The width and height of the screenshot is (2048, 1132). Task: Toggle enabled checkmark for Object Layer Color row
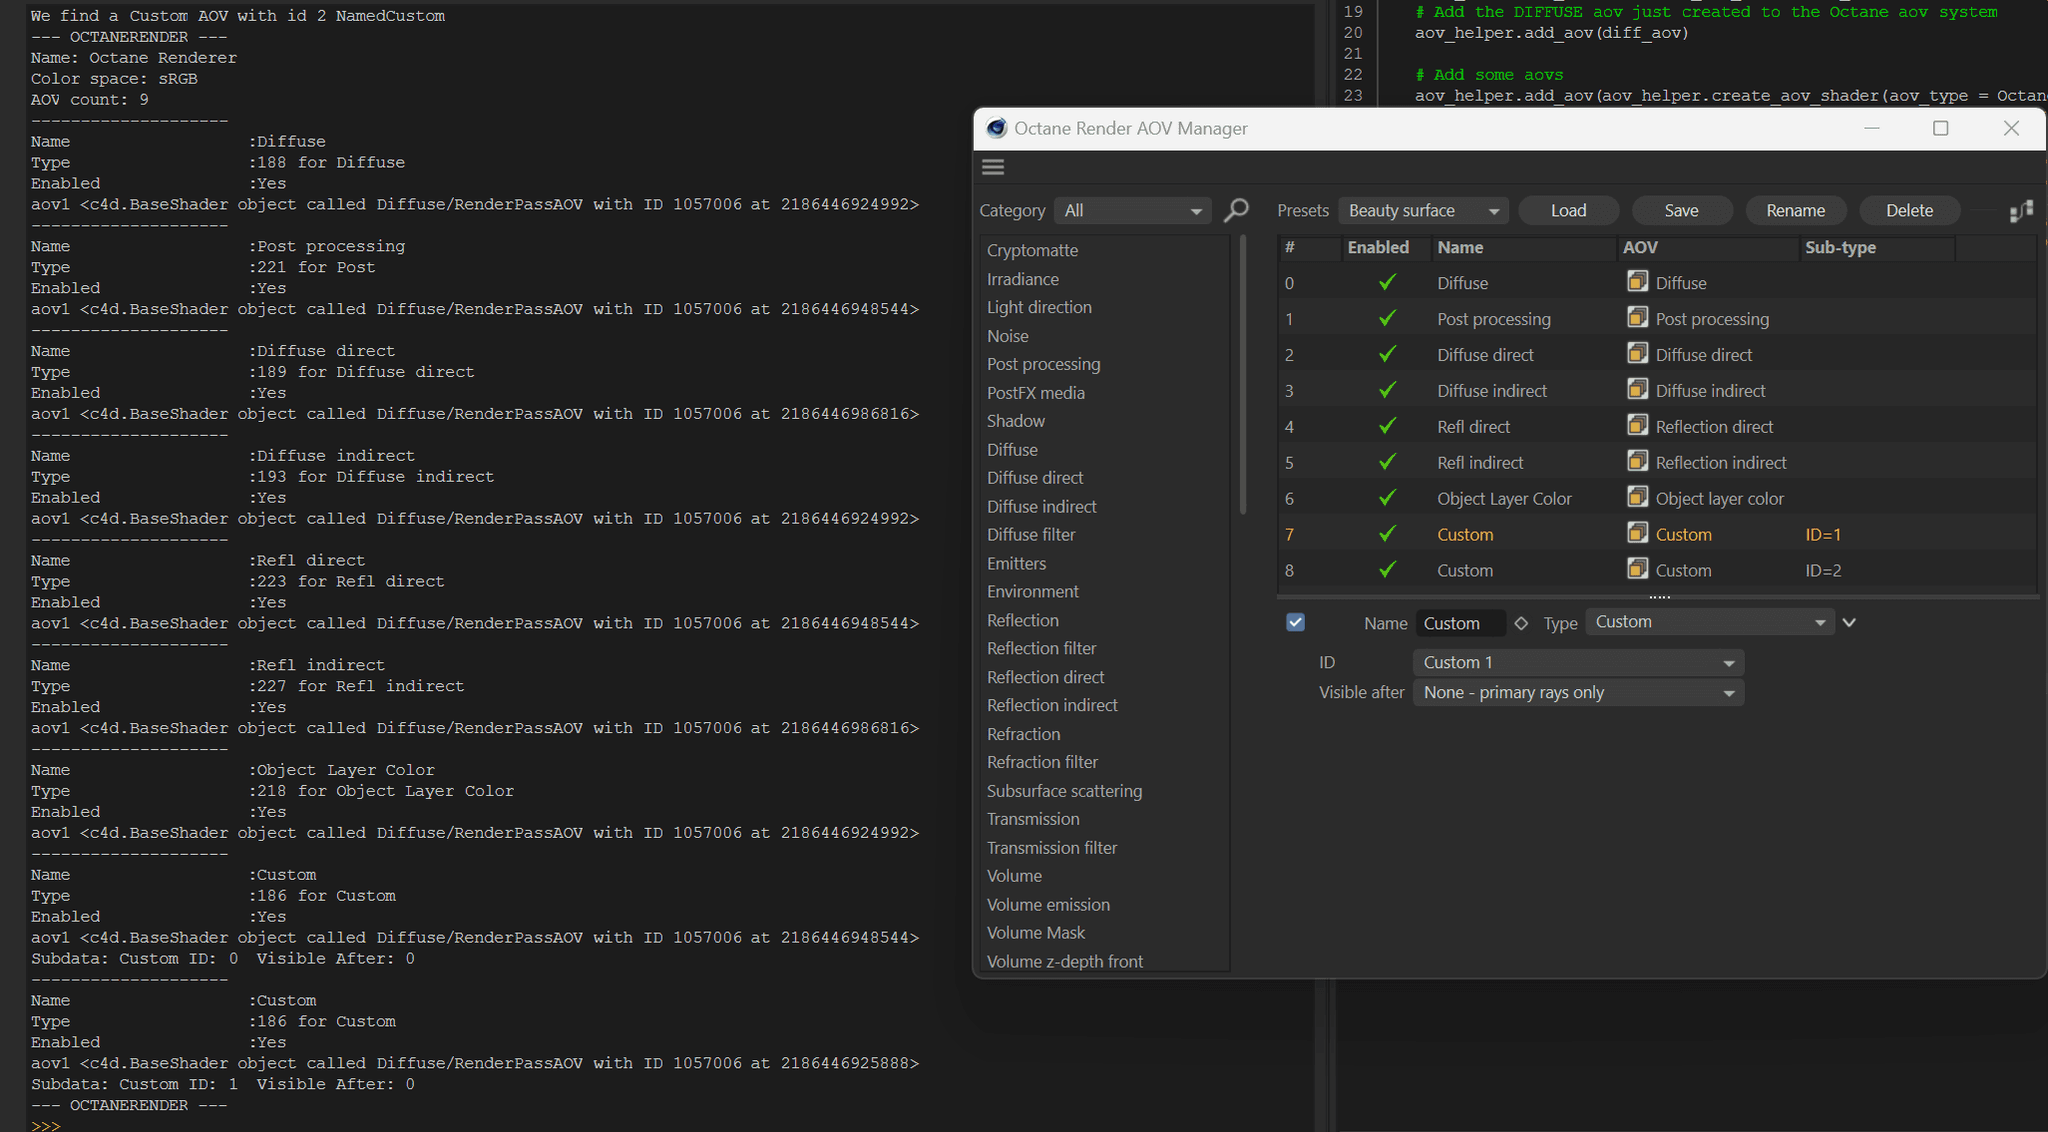click(x=1387, y=498)
